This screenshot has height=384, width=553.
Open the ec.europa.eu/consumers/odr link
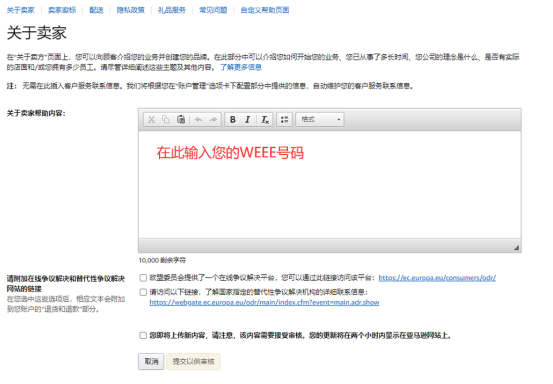437,278
